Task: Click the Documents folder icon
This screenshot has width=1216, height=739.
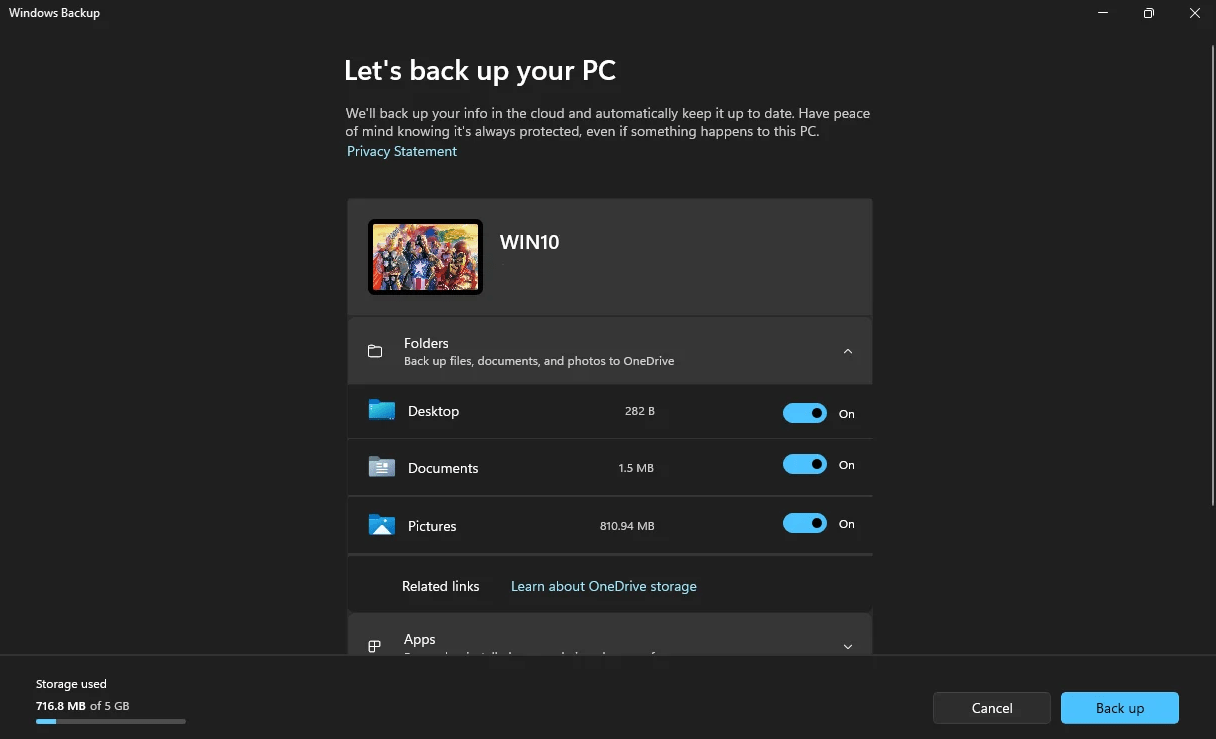Action: pyautogui.click(x=381, y=467)
